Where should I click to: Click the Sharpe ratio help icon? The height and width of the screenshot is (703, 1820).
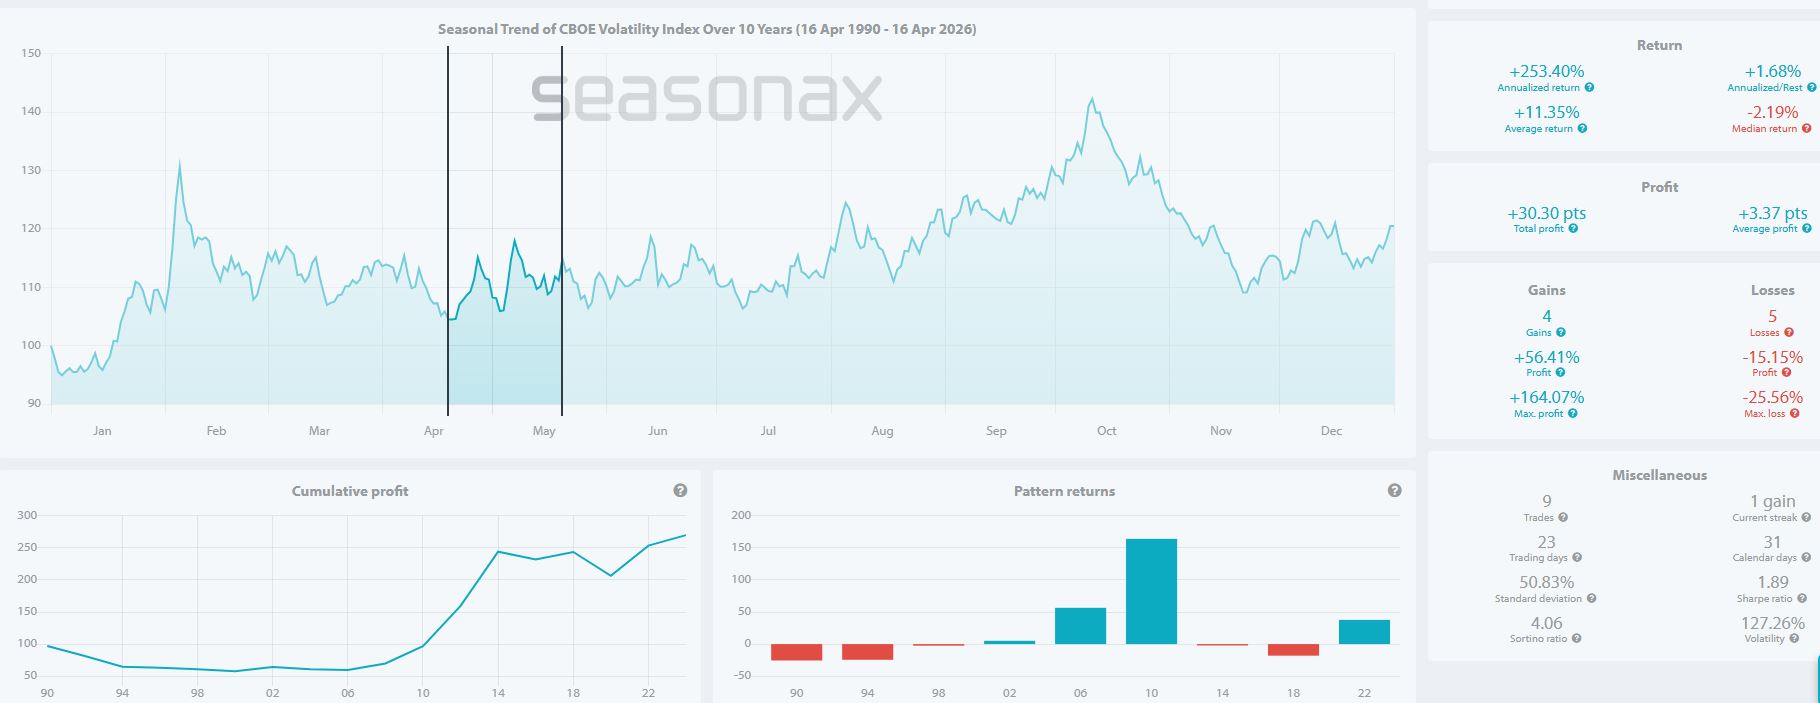tap(1802, 599)
